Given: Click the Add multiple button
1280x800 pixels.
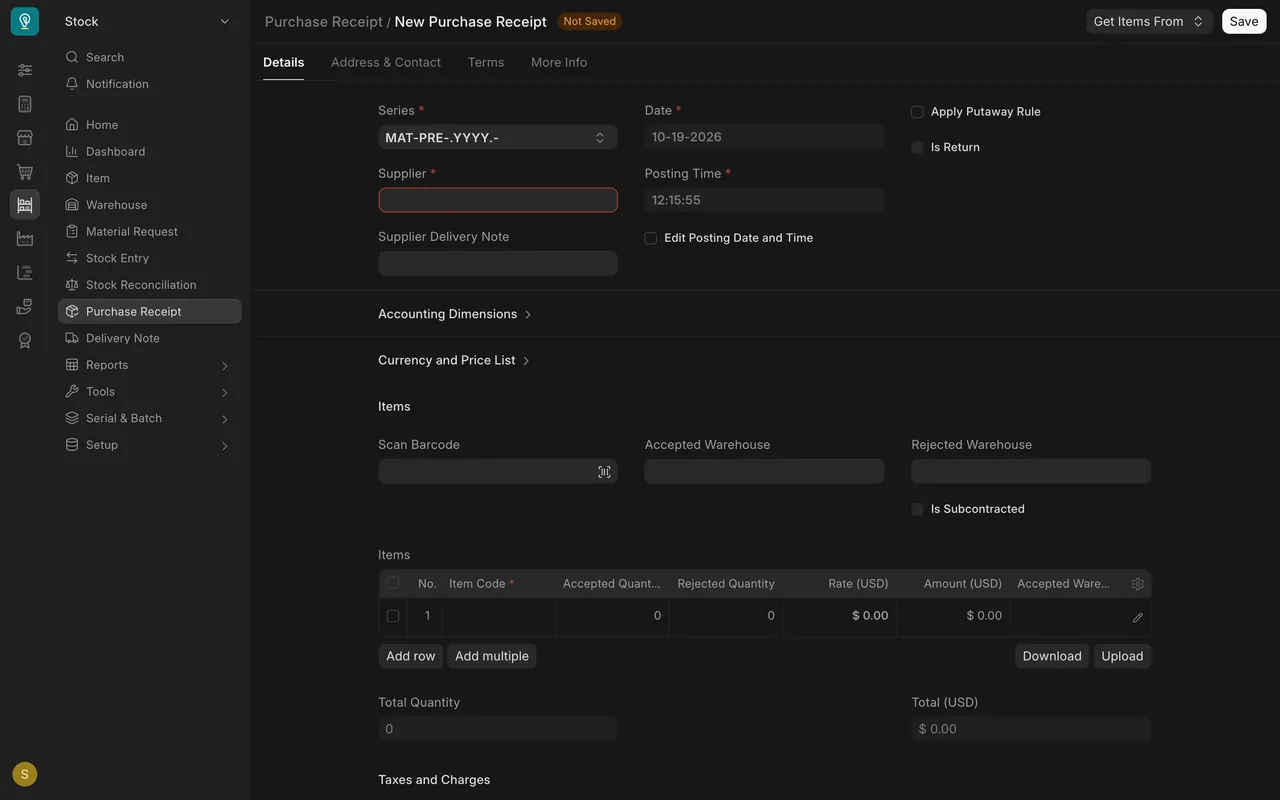Looking at the screenshot, I should point(492,656).
